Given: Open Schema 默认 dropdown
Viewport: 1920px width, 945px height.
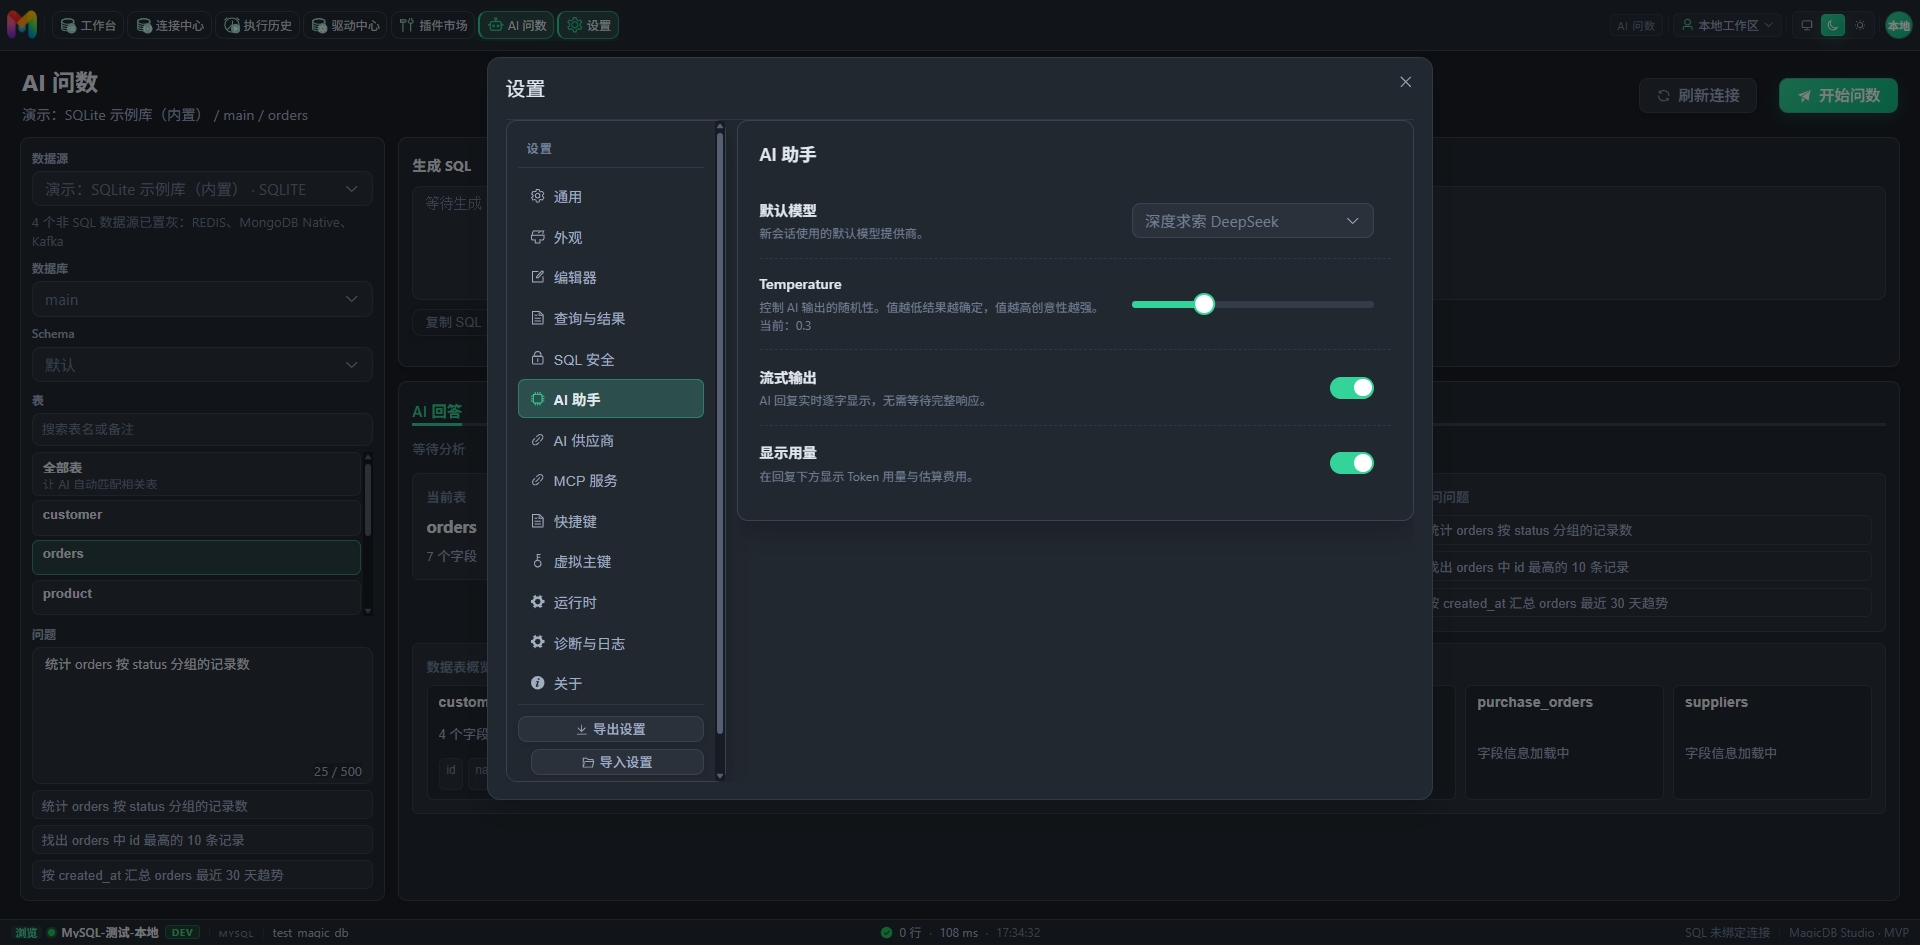Looking at the screenshot, I should [x=202, y=365].
